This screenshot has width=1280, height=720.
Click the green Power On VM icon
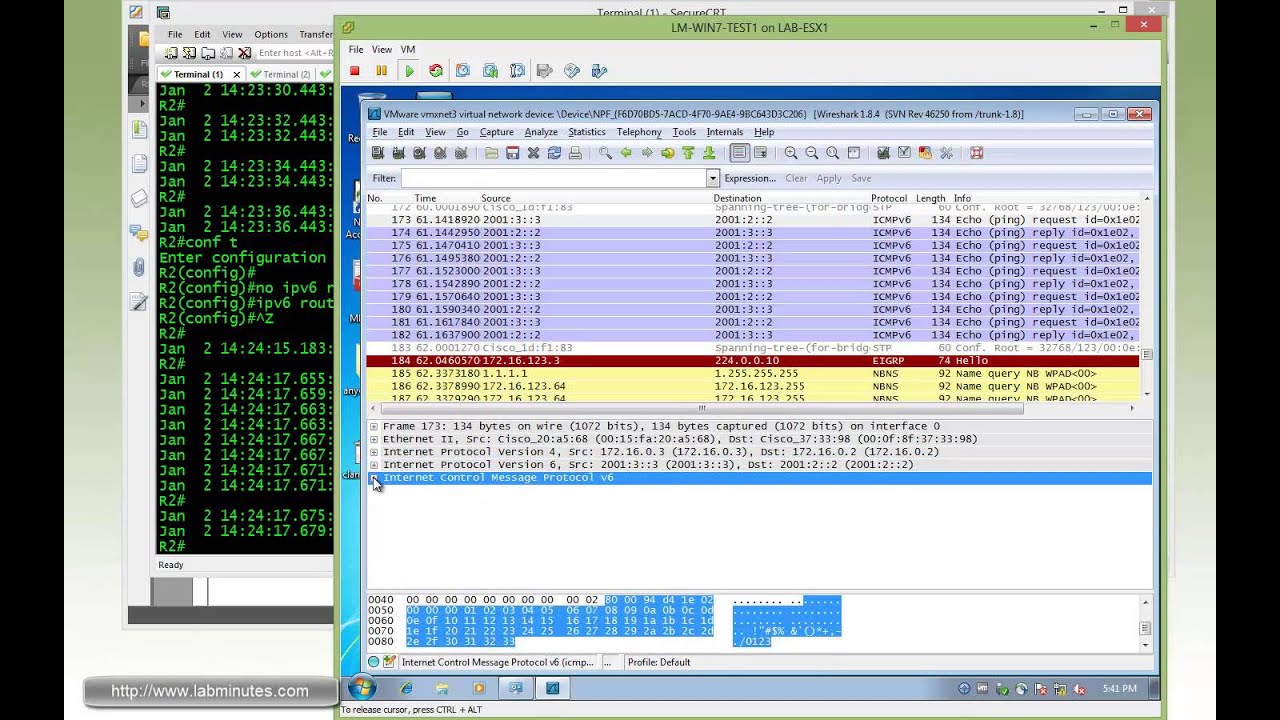point(409,71)
